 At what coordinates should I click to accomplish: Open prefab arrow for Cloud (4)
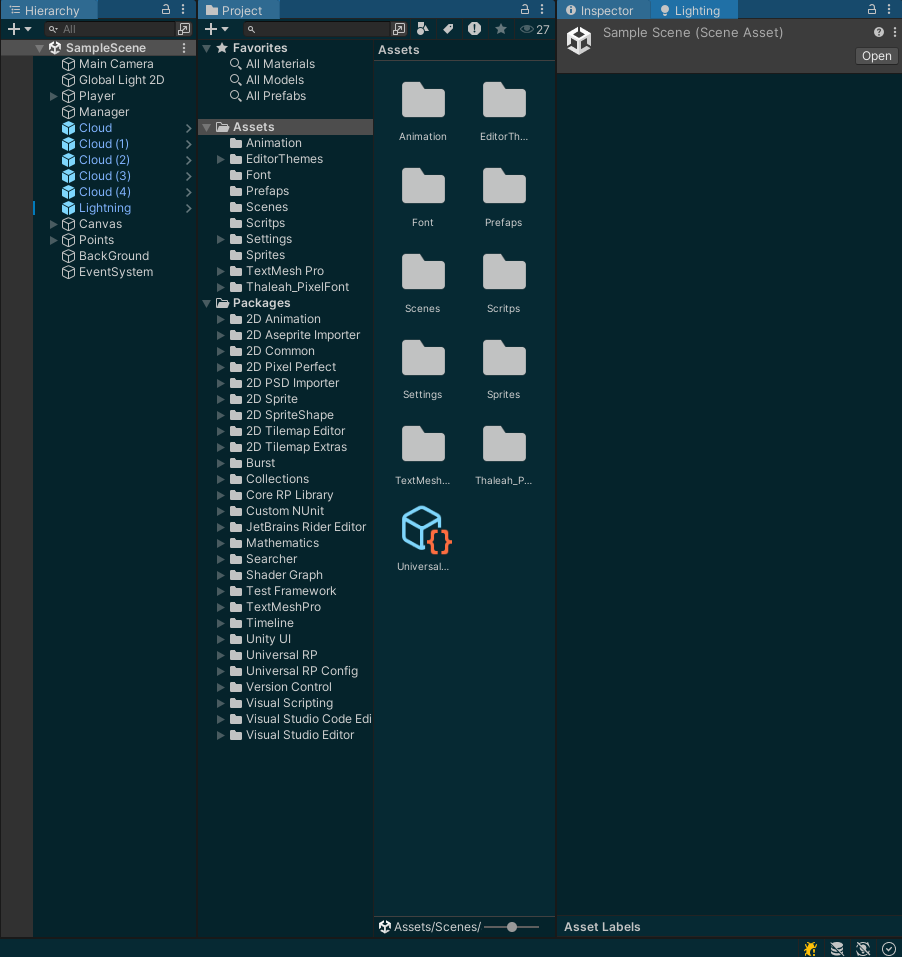pos(189,192)
